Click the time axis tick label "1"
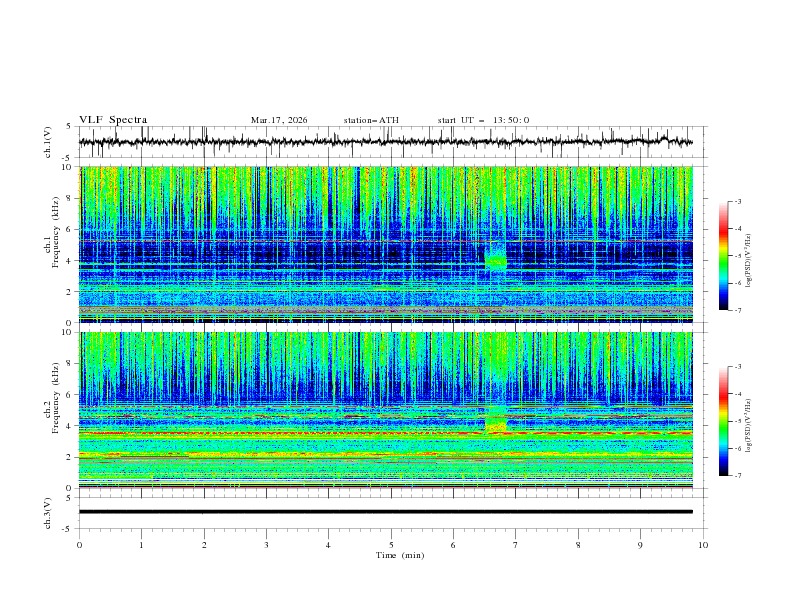792x612 pixels. coord(141,545)
